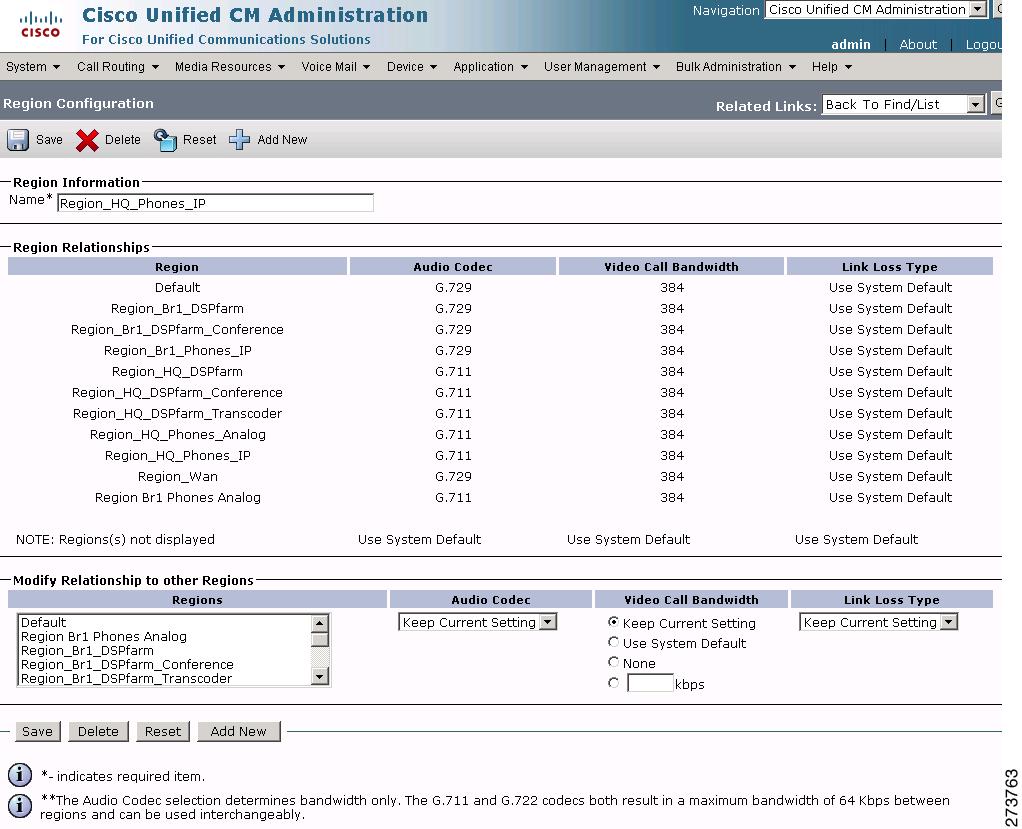This screenshot has height=829, width=1022.
Task: Open the Bulk Administration menu
Action: pos(735,66)
